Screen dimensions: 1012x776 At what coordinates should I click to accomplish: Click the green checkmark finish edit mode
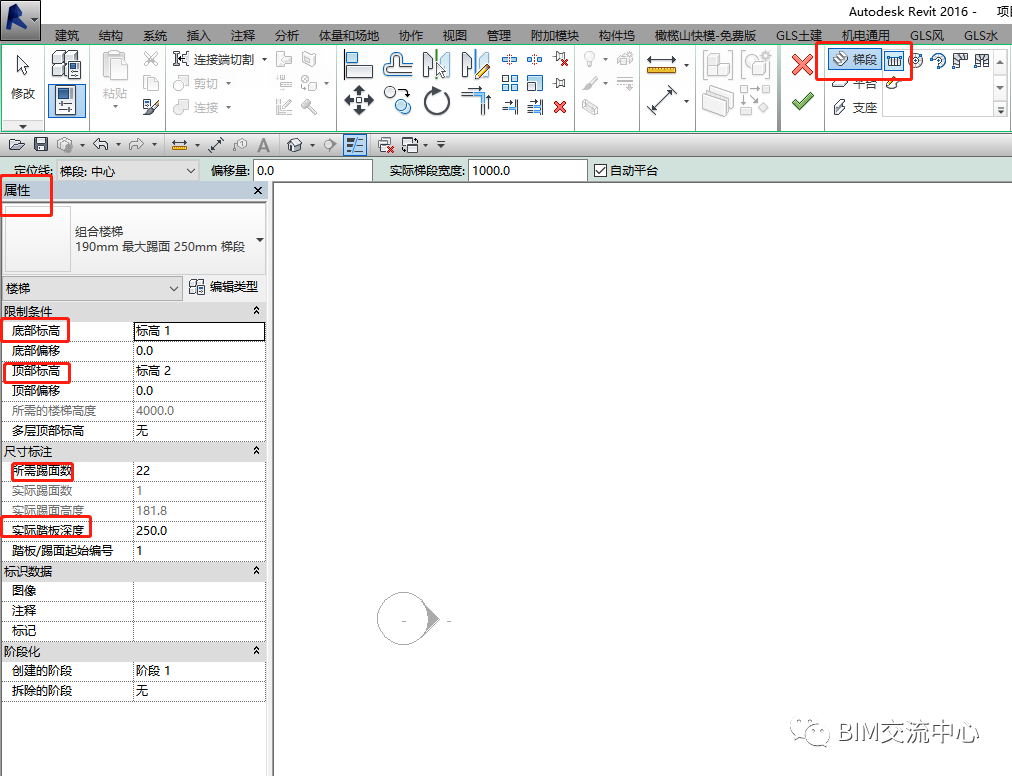tap(802, 101)
